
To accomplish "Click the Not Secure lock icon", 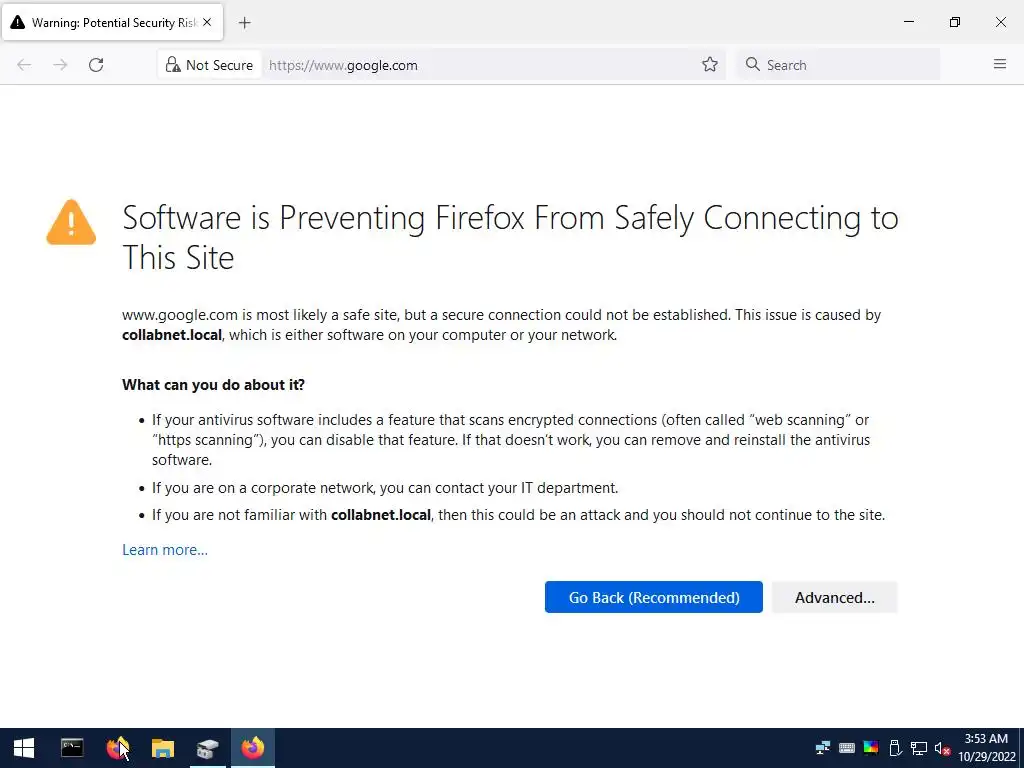I will 173,65.
